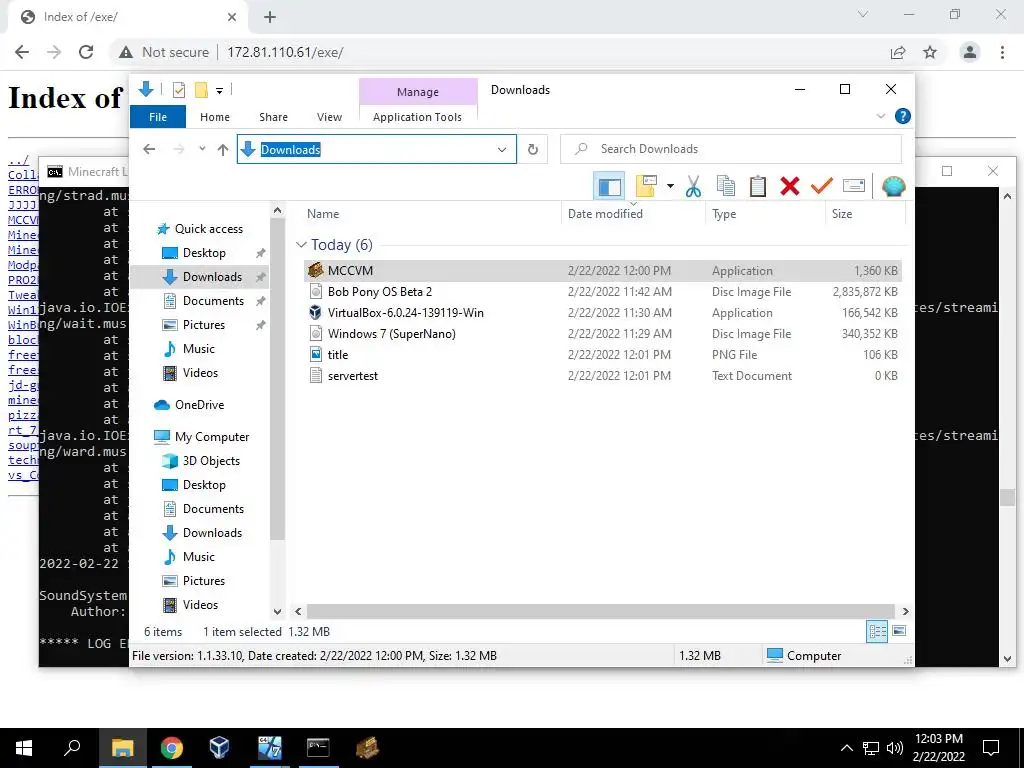The height and width of the screenshot is (768, 1024).
Task: Click the Search Downloads box
Action: [x=731, y=149]
